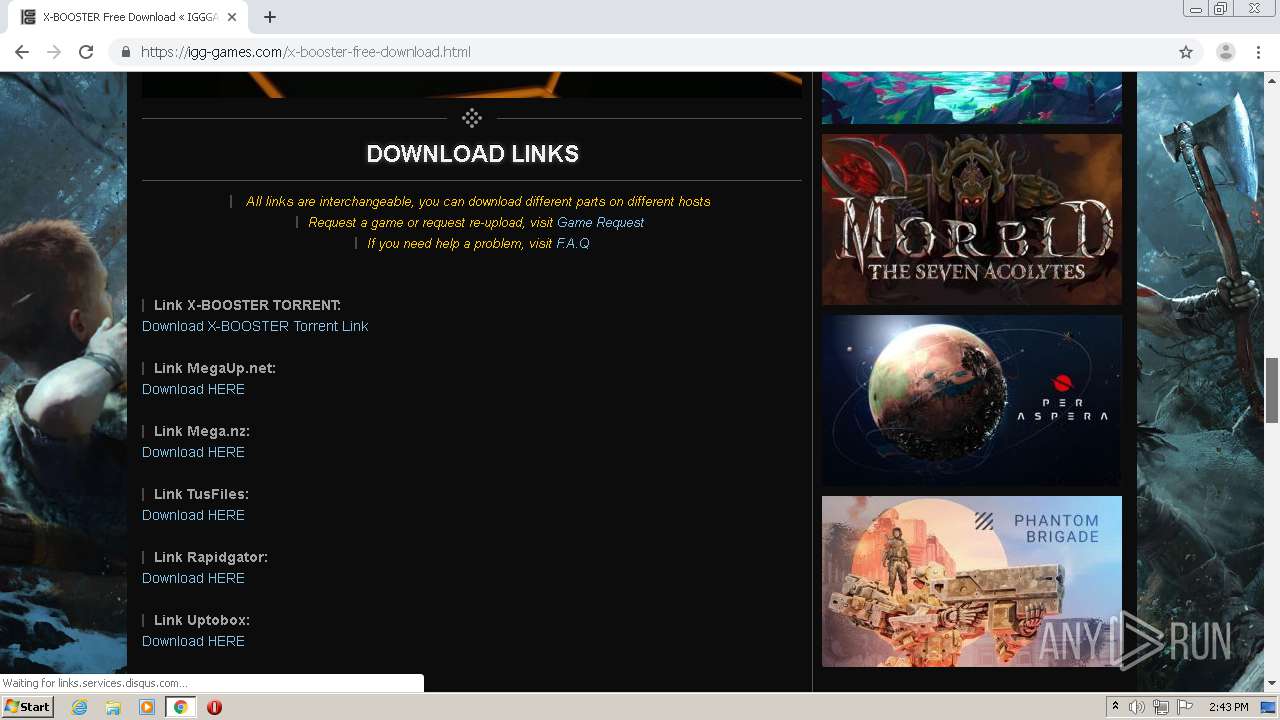Click Download HERE under Link Rapidgator
Screen dimensions: 1280x720
tap(193, 578)
